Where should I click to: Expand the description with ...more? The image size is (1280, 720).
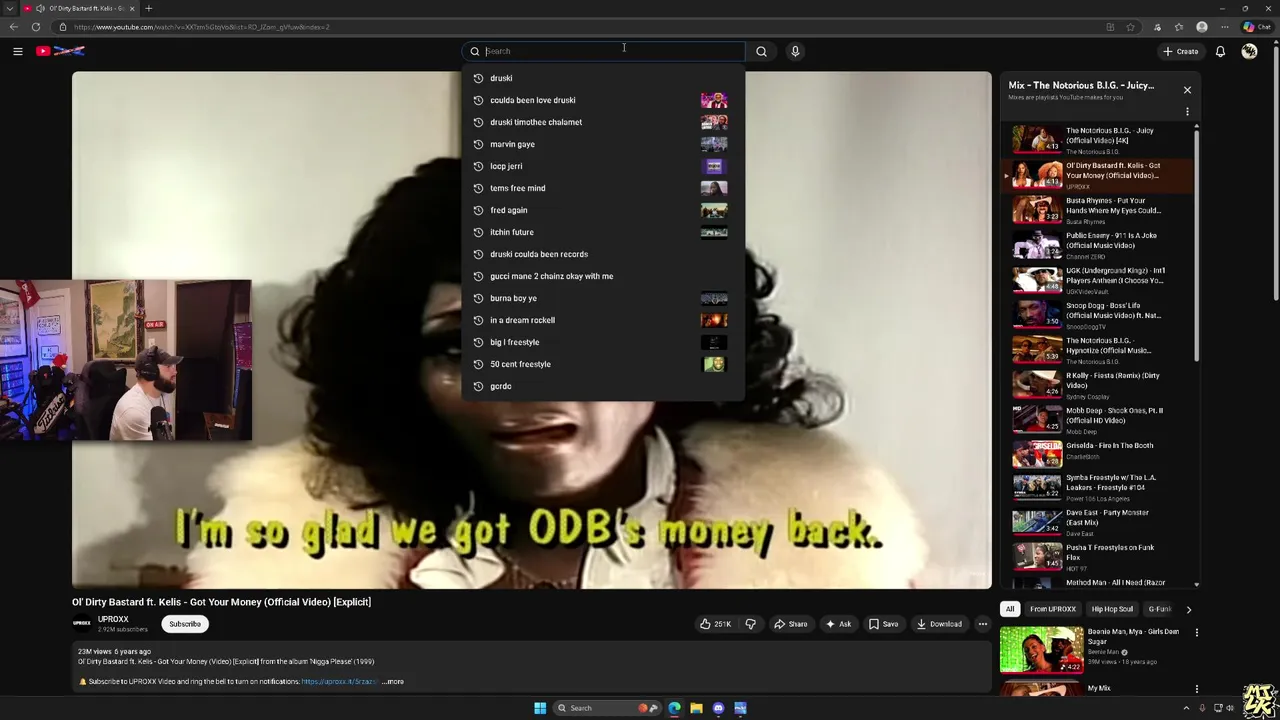(x=394, y=682)
